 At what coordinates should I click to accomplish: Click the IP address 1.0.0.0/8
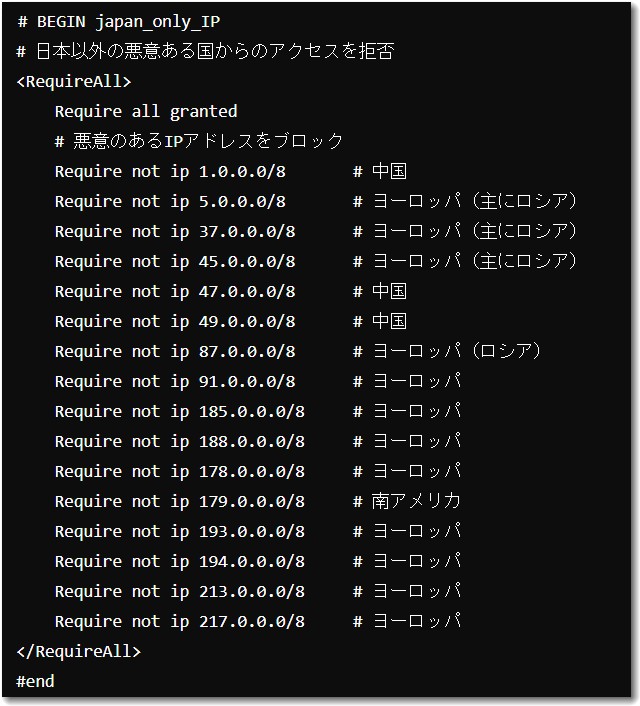click(242, 171)
